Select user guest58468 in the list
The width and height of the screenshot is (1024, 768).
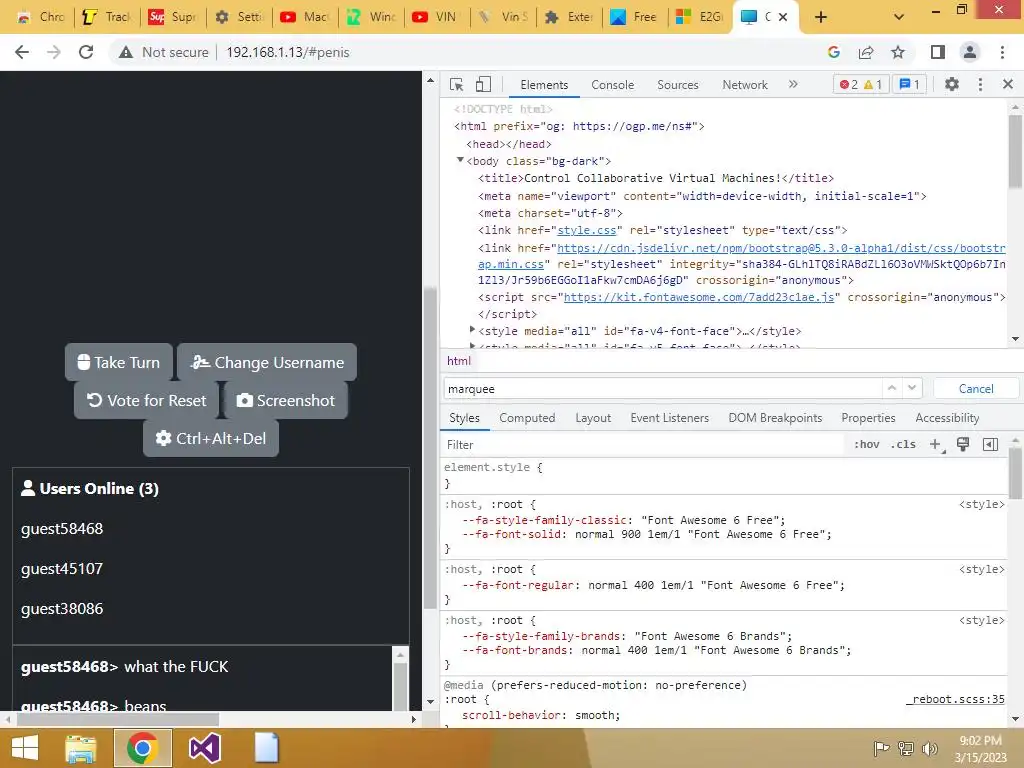tap(62, 529)
